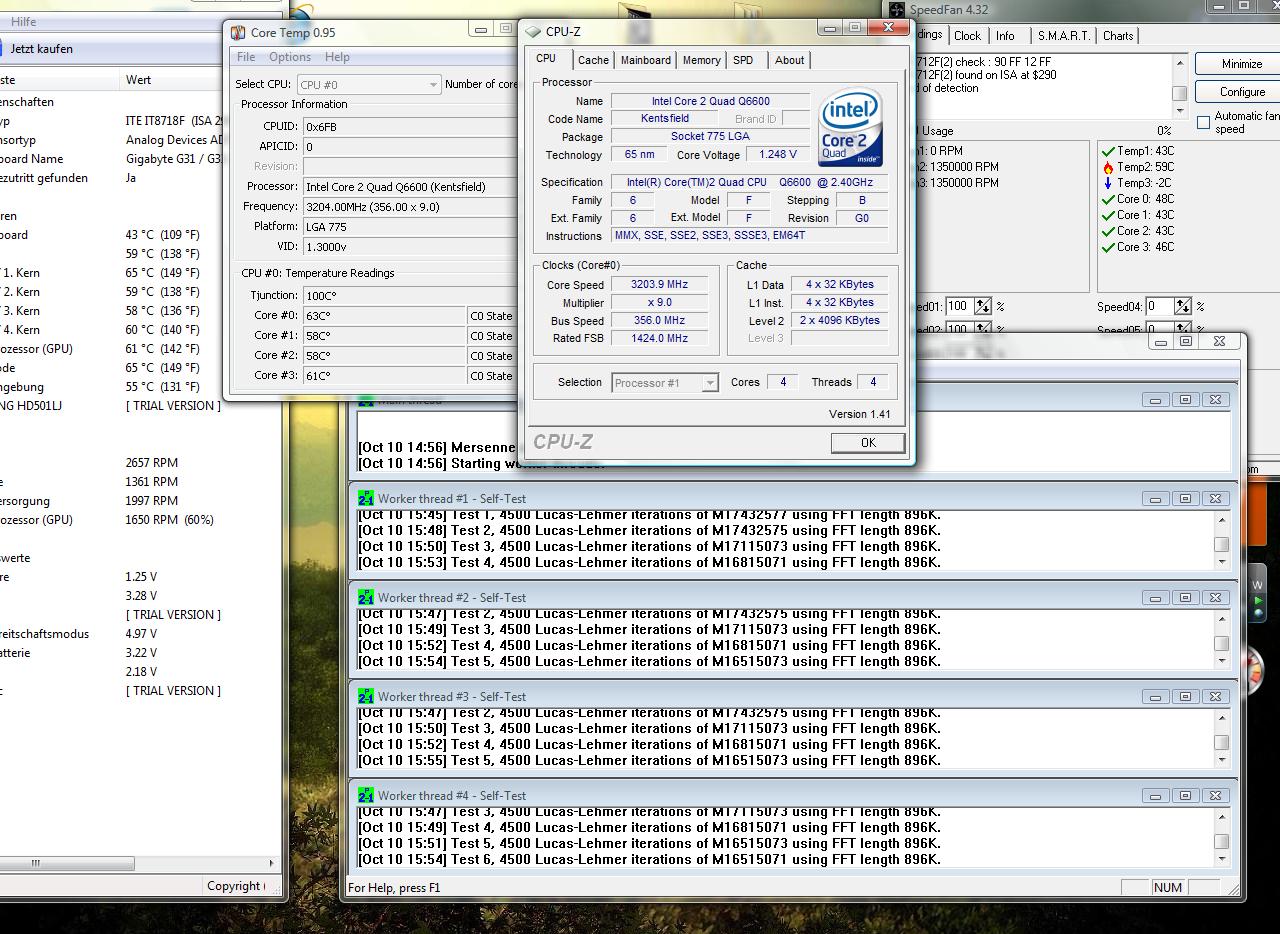Viewport: 1280px width, 934px height.
Task: Click Core Temp Frequency field 3204.00MHz
Action: [408, 207]
